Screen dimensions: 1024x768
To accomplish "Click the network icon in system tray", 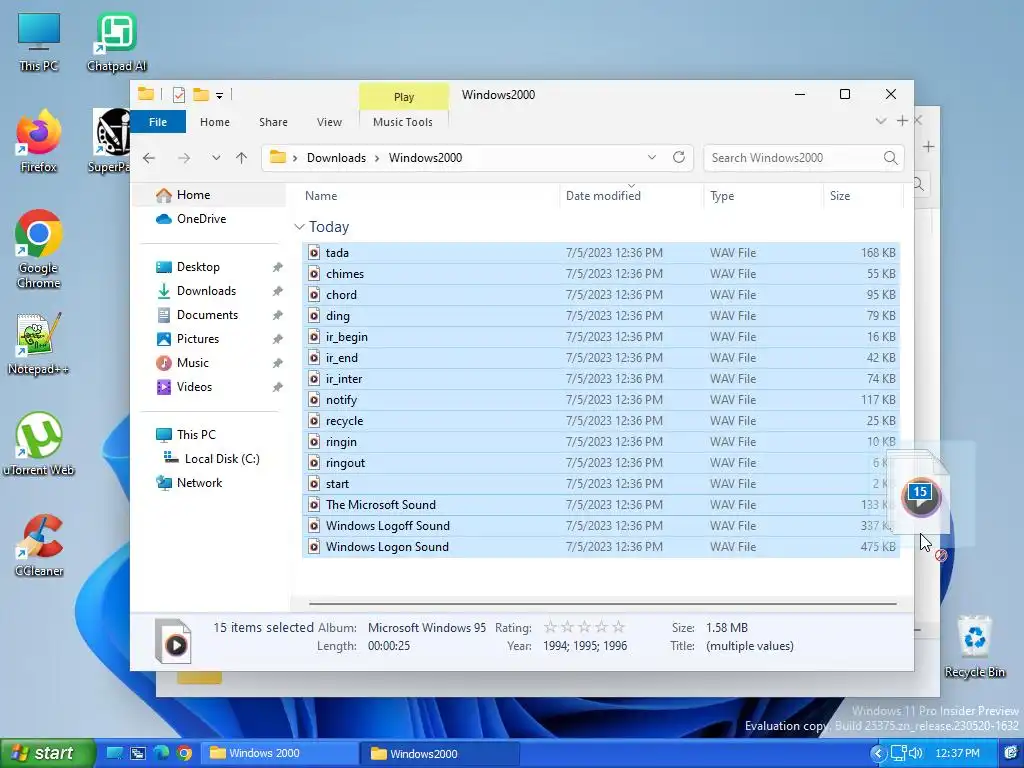I will pos(899,753).
